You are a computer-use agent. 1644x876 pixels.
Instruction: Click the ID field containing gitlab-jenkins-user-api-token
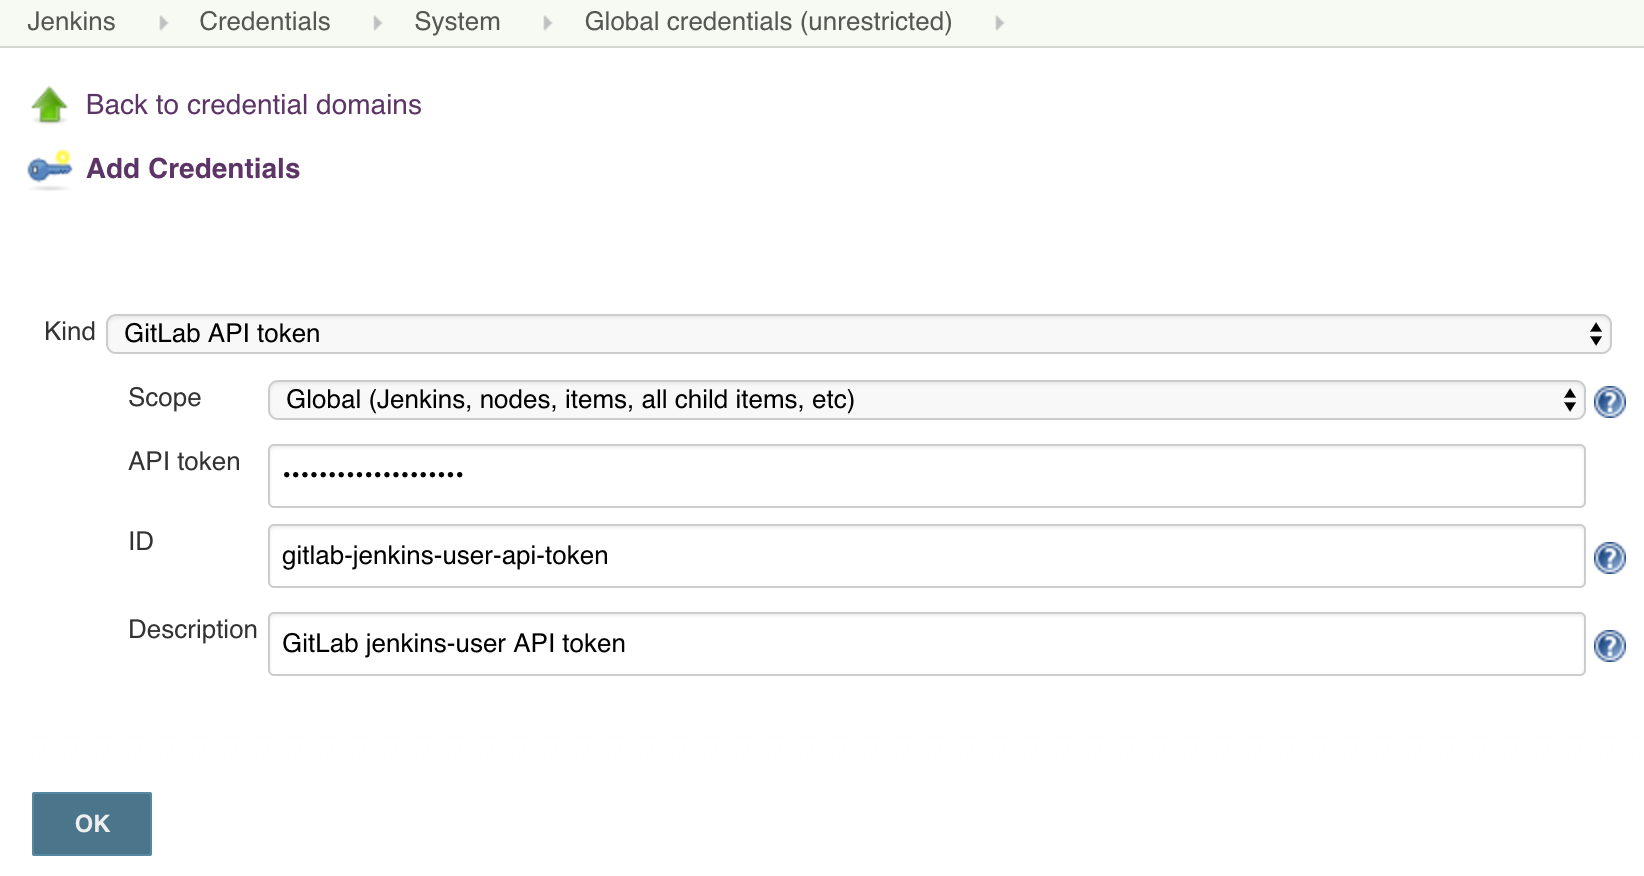[x=926, y=556]
